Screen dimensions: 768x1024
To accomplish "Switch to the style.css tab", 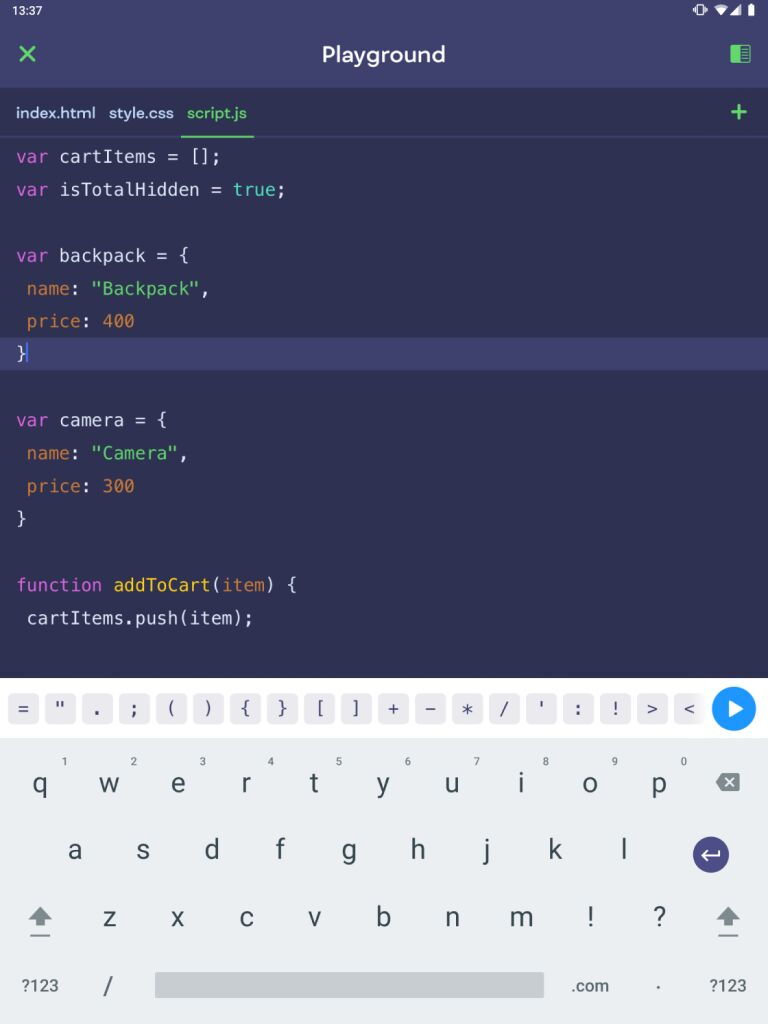I will click(x=141, y=113).
